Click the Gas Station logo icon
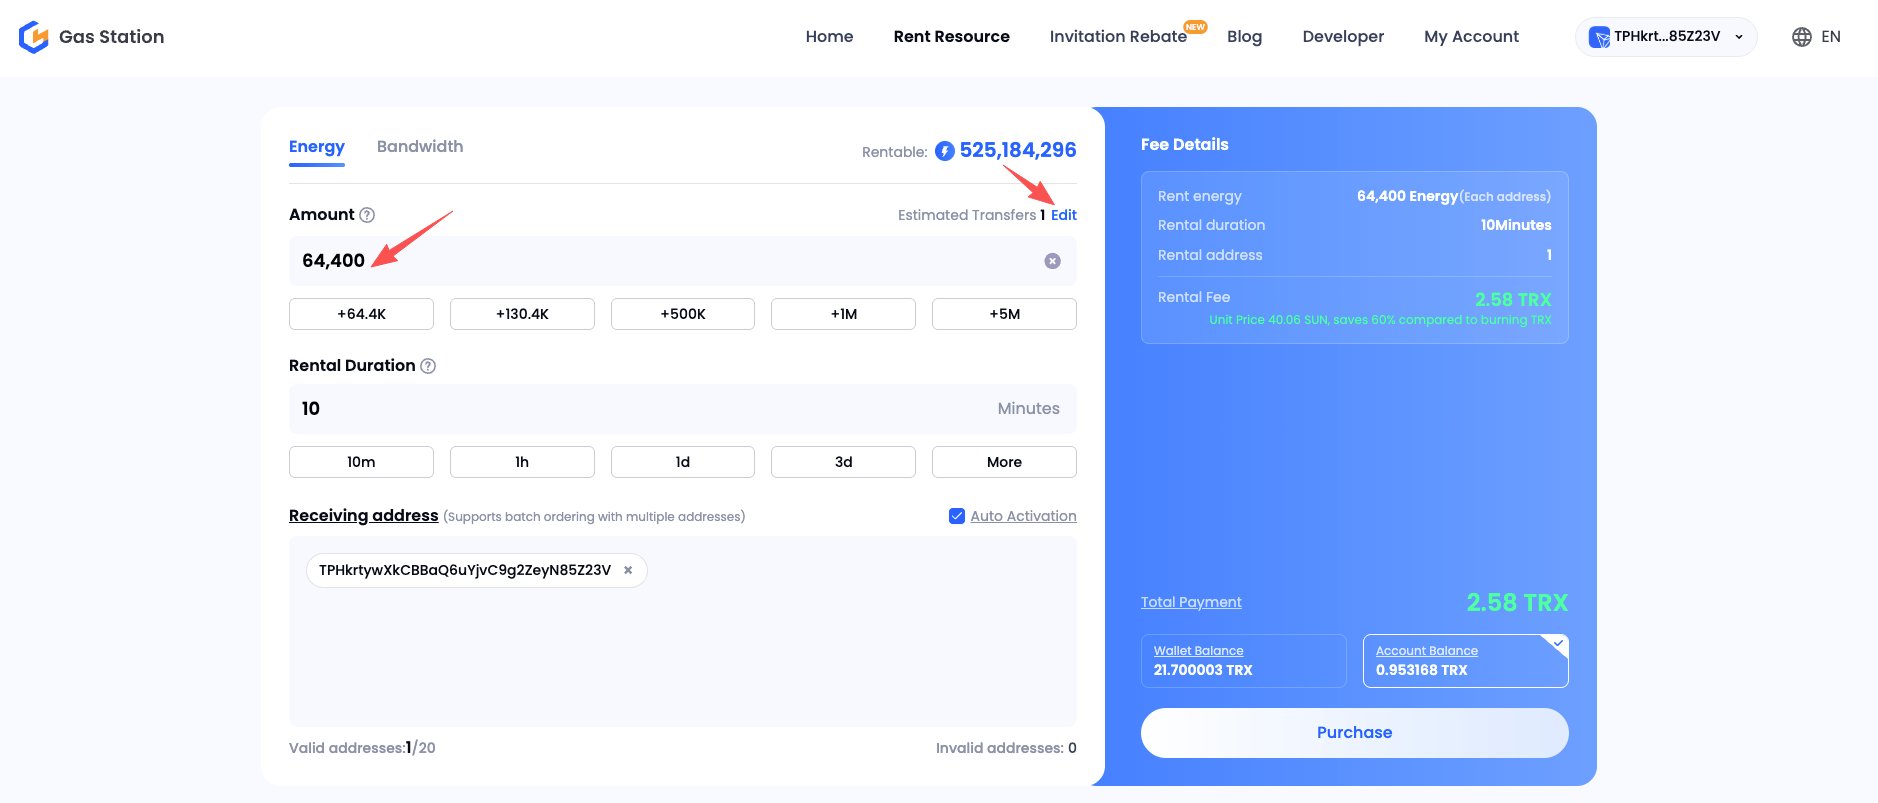Screen dimensions: 1878x803 [x=34, y=37]
